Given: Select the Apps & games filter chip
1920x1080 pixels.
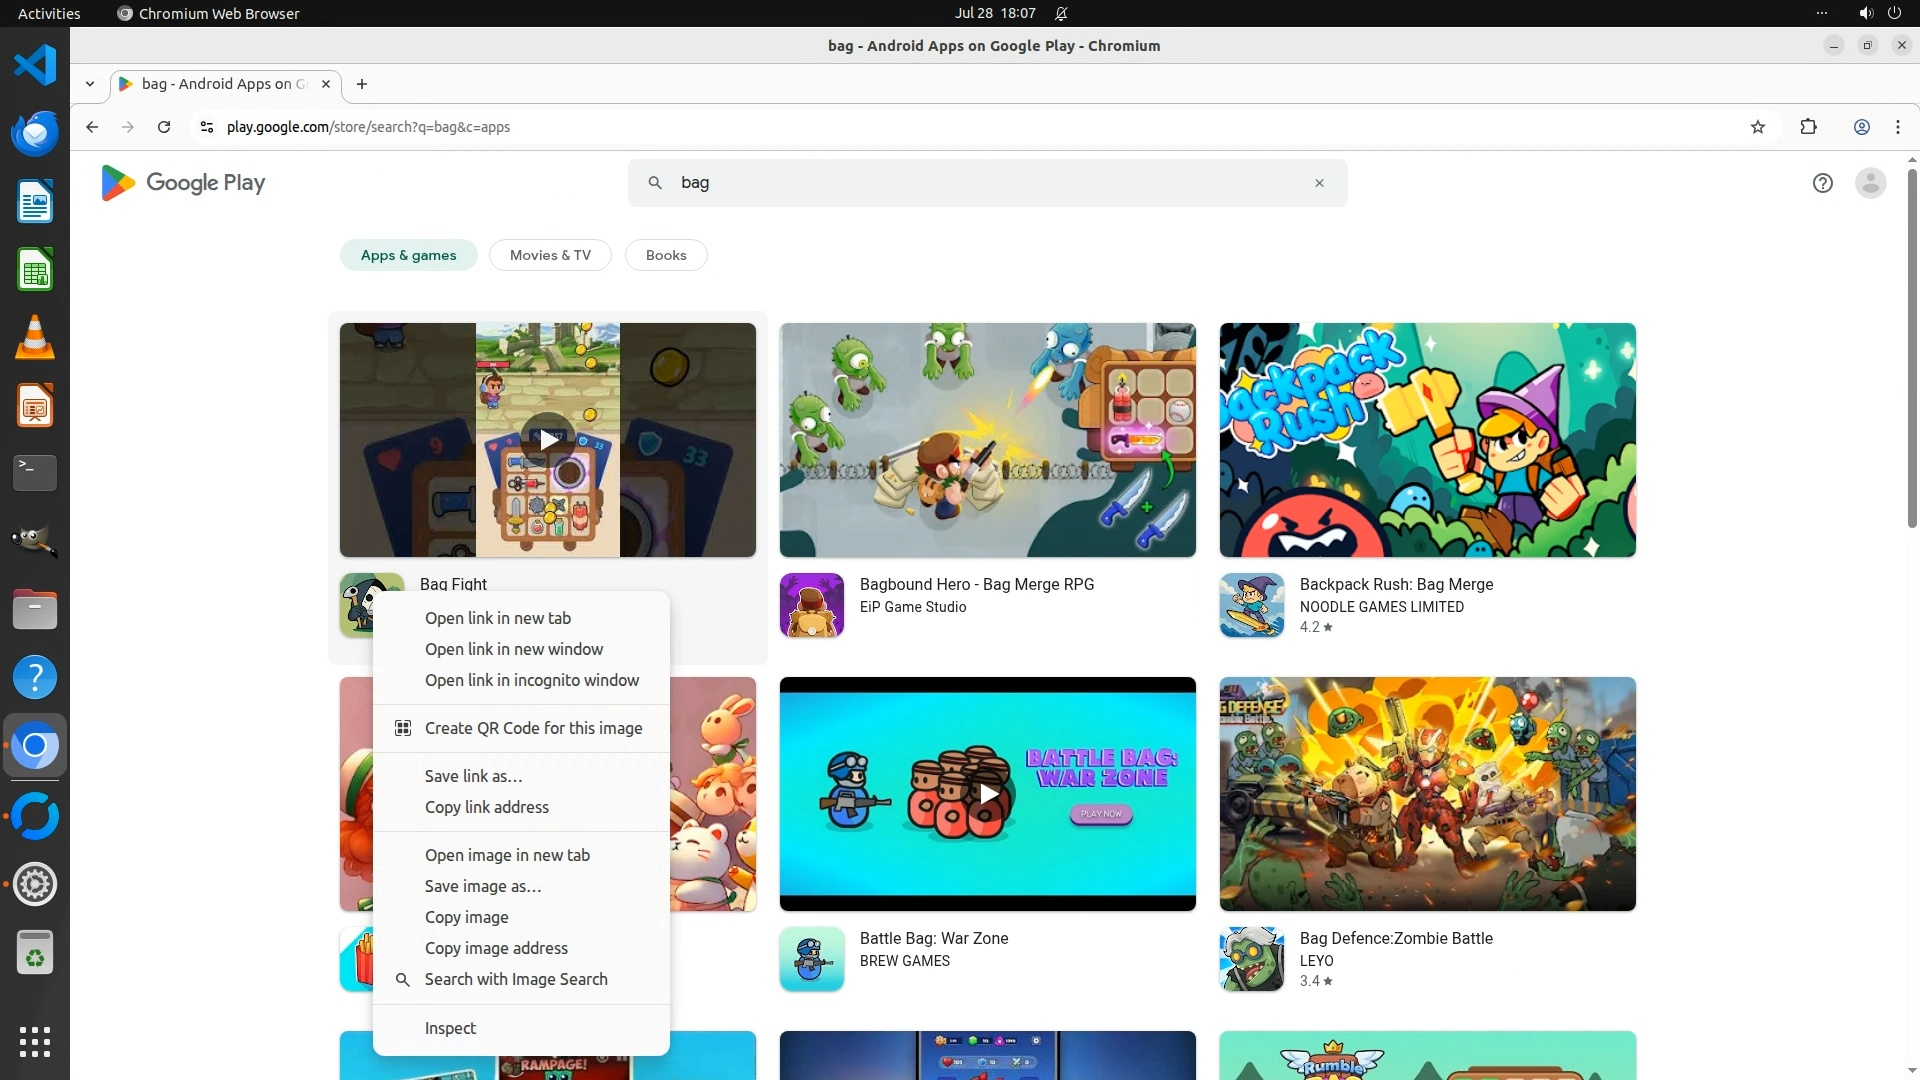Looking at the screenshot, I should (x=408, y=255).
